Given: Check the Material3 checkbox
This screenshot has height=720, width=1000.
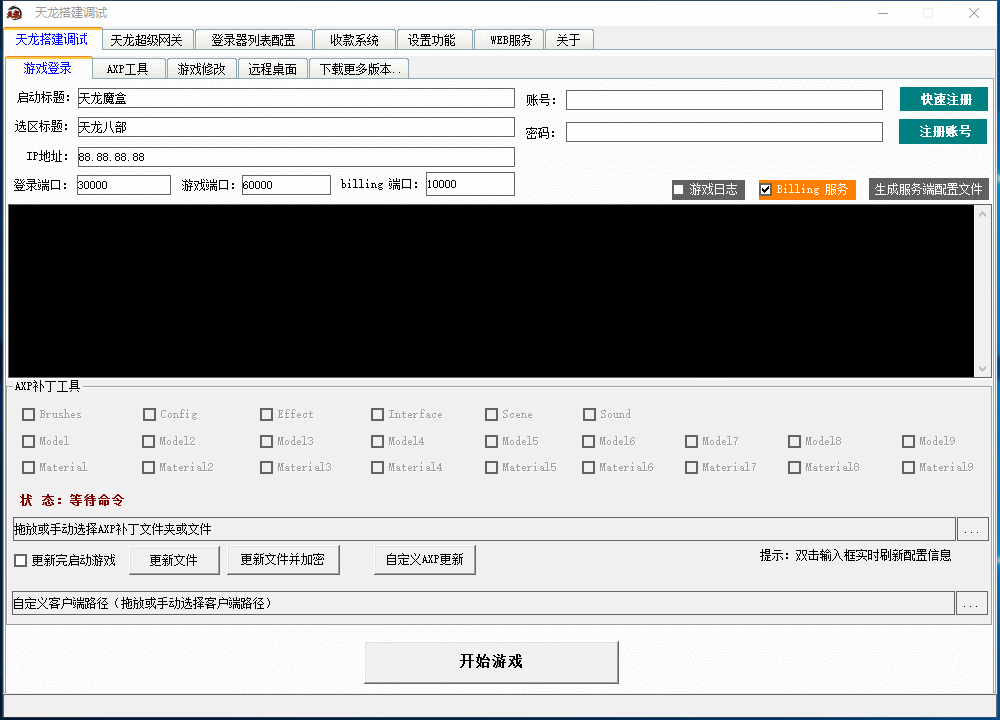Looking at the screenshot, I should pos(267,467).
